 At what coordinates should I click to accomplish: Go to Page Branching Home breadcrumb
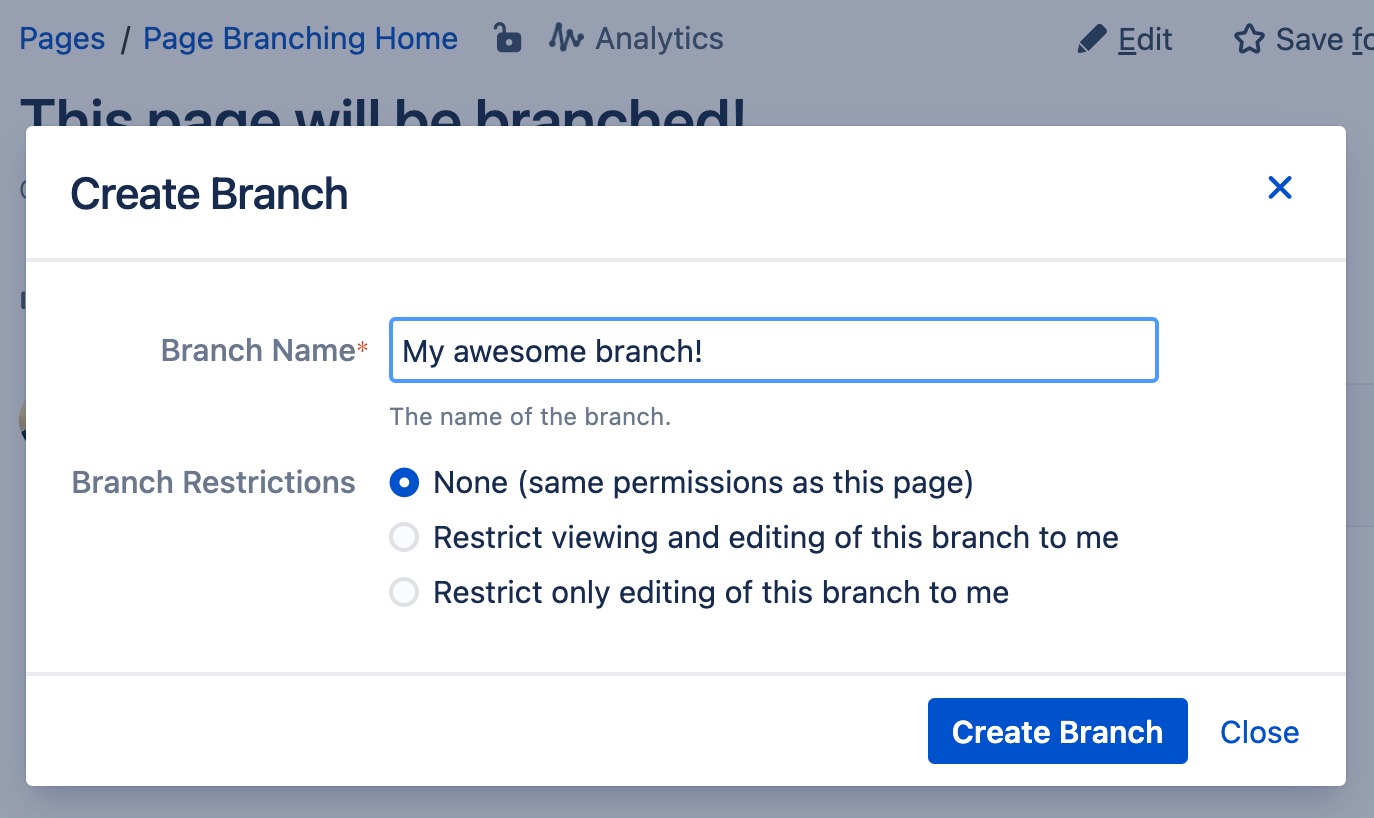click(300, 39)
